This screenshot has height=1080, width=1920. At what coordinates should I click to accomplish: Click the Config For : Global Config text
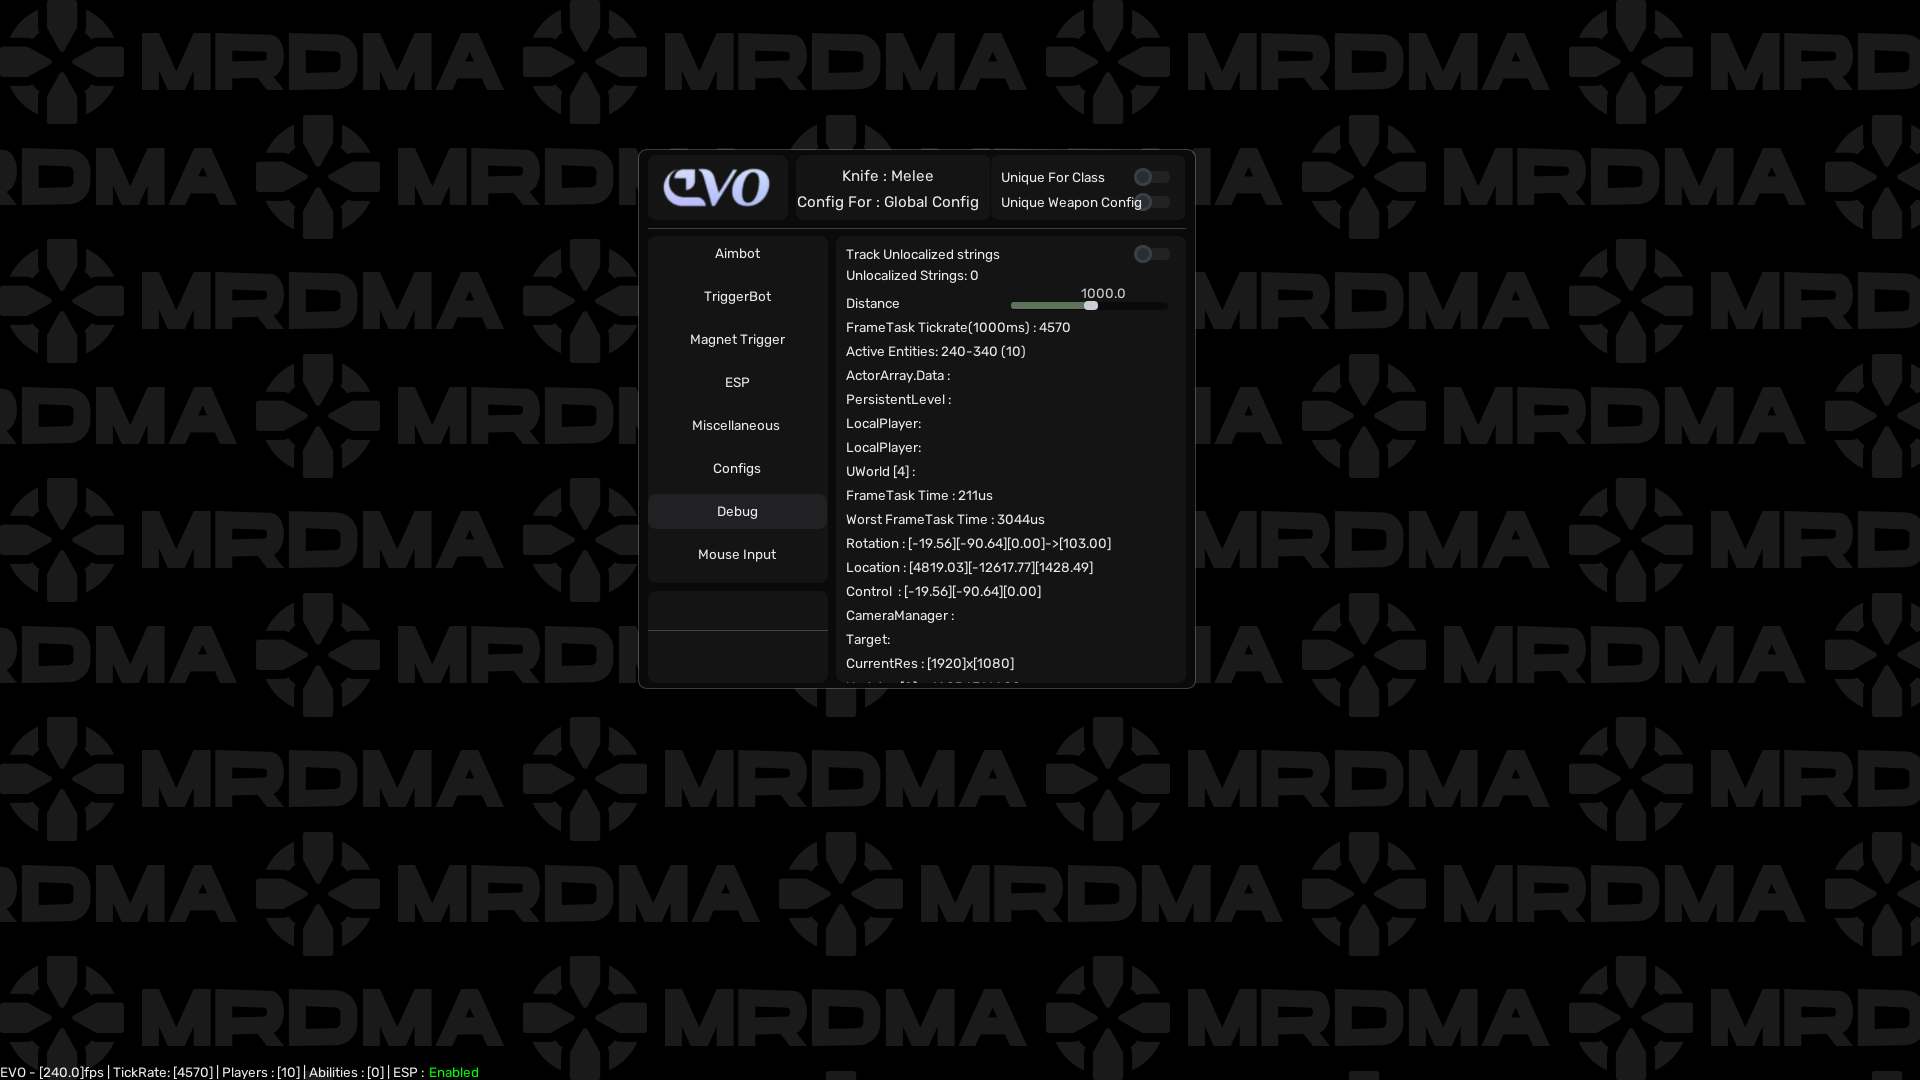[887, 202]
